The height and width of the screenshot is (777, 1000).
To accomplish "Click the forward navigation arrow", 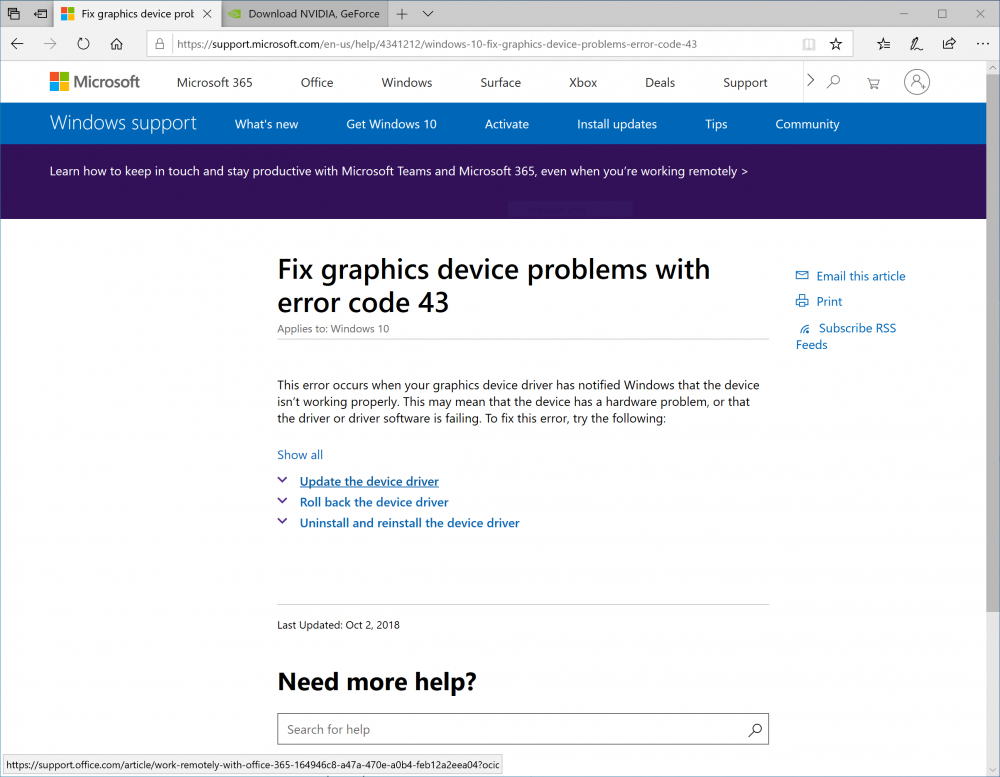I will [x=50, y=44].
